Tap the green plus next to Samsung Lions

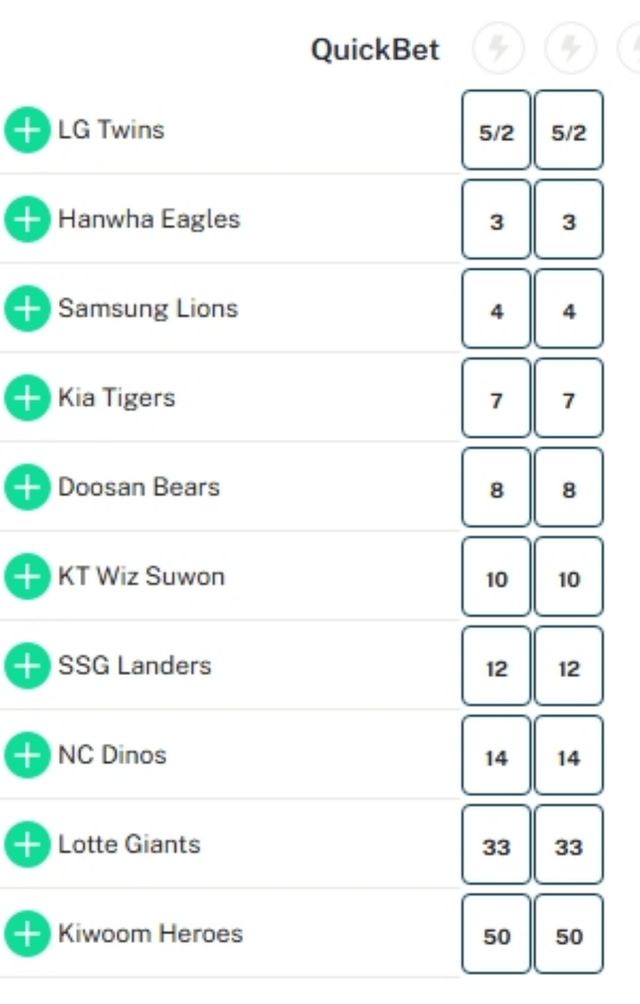27,309
